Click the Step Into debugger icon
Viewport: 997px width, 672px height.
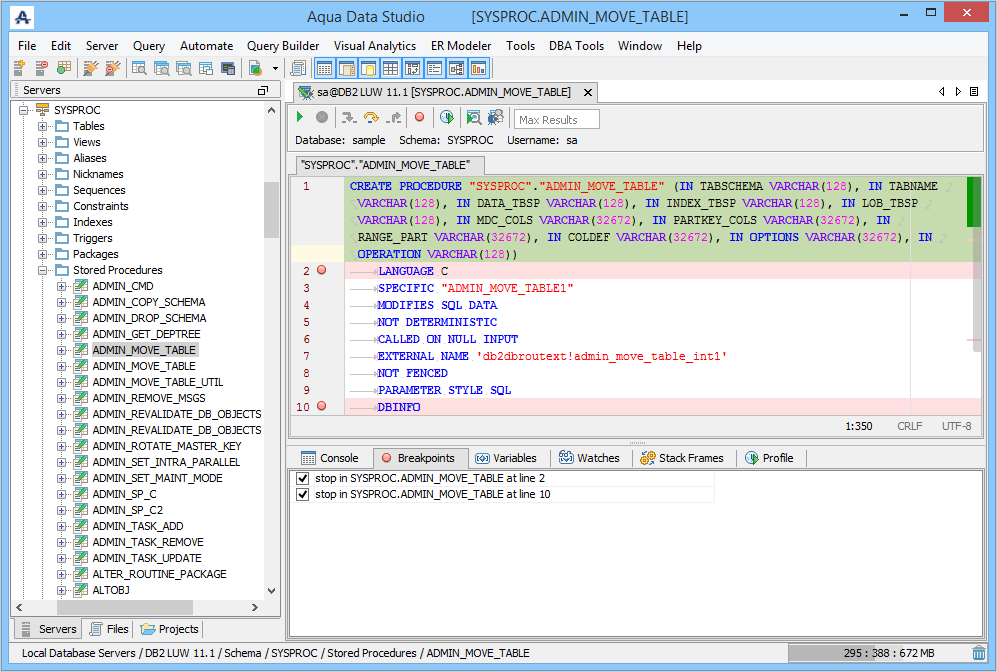(348, 118)
